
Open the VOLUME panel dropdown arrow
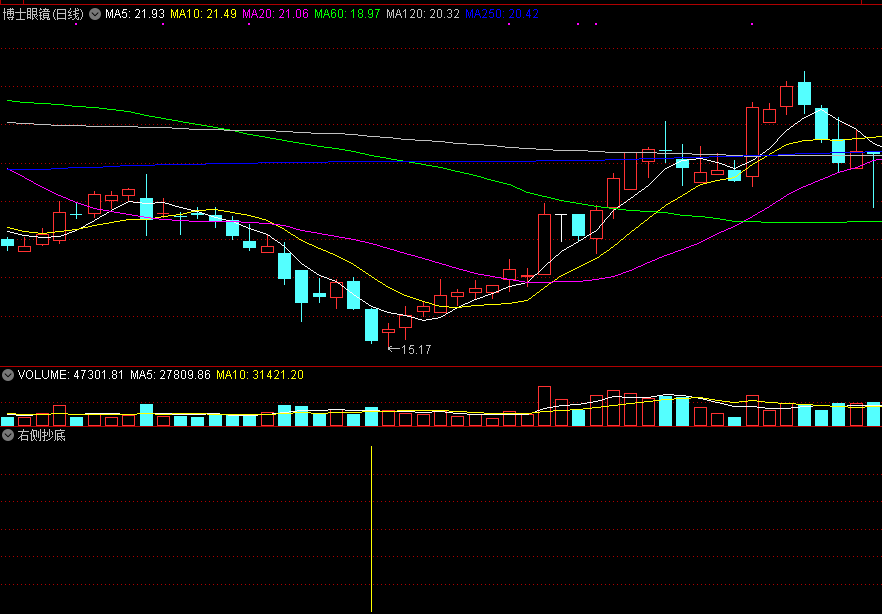tap(8, 375)
